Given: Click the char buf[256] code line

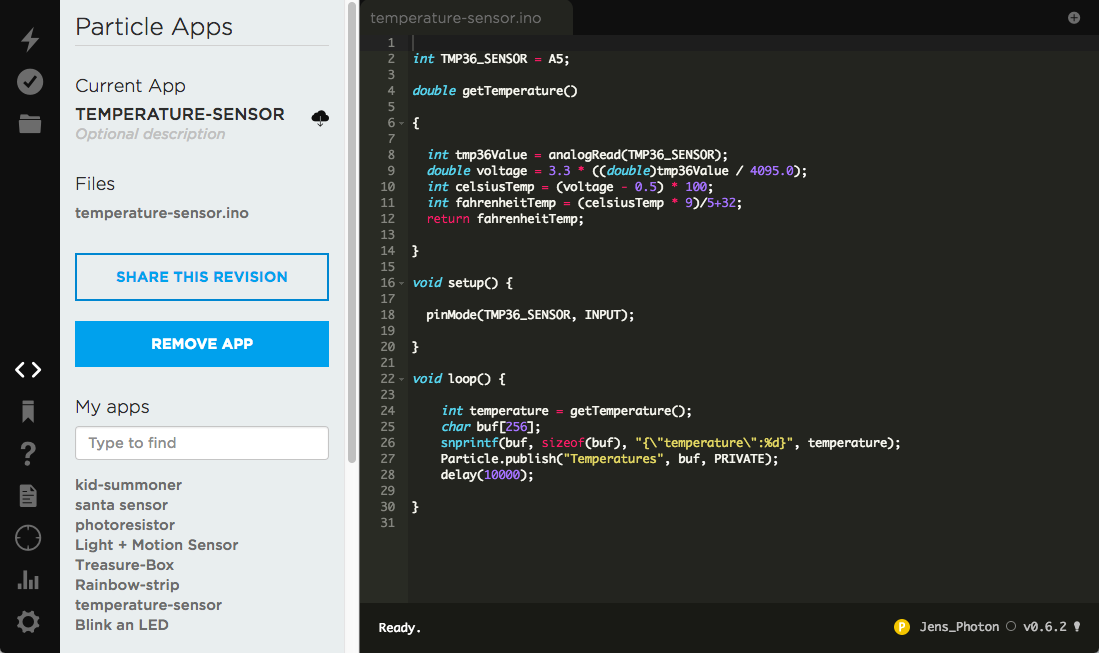Looking at the screenshot, I should pyautogui.click(x=491, y=427).
